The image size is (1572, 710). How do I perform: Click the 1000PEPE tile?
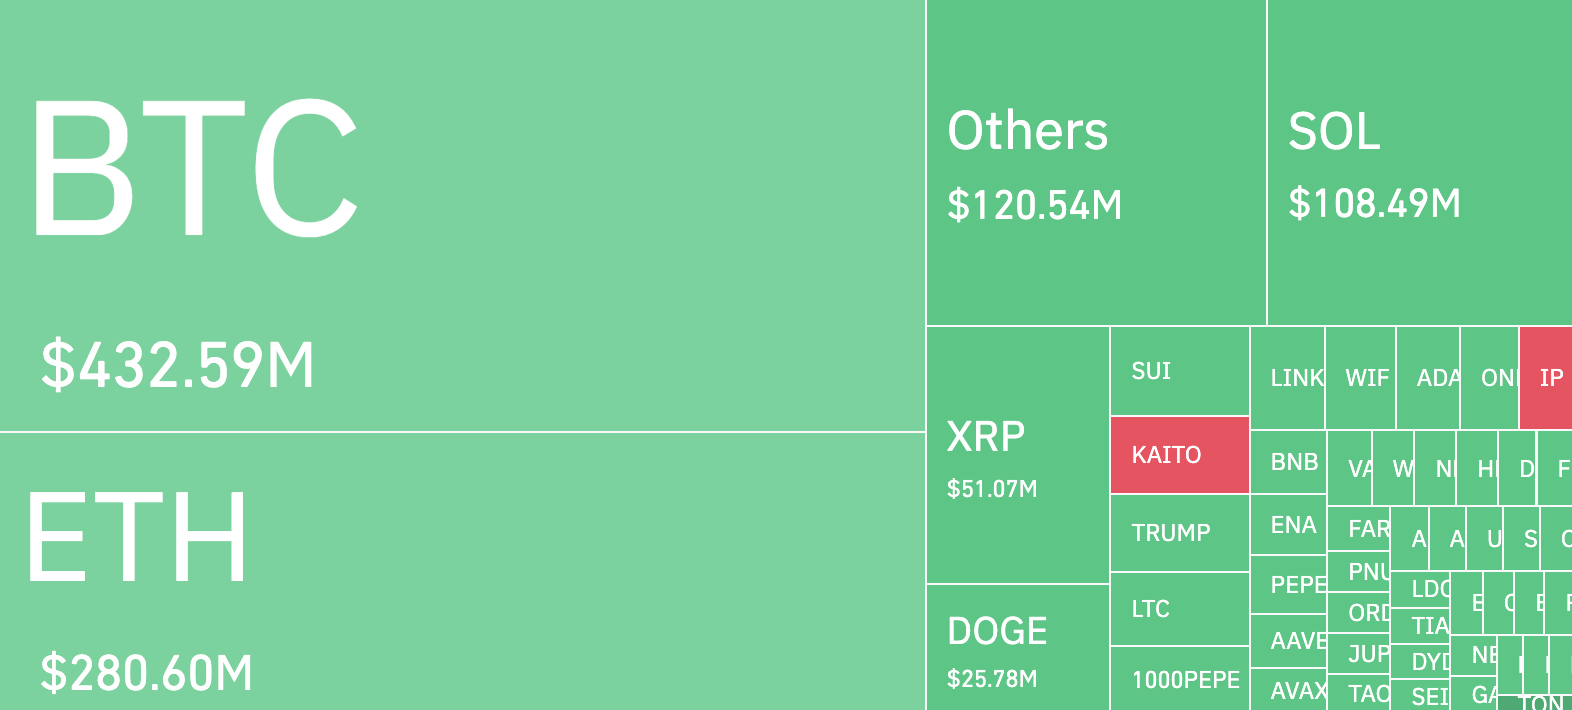(1180, 679)
